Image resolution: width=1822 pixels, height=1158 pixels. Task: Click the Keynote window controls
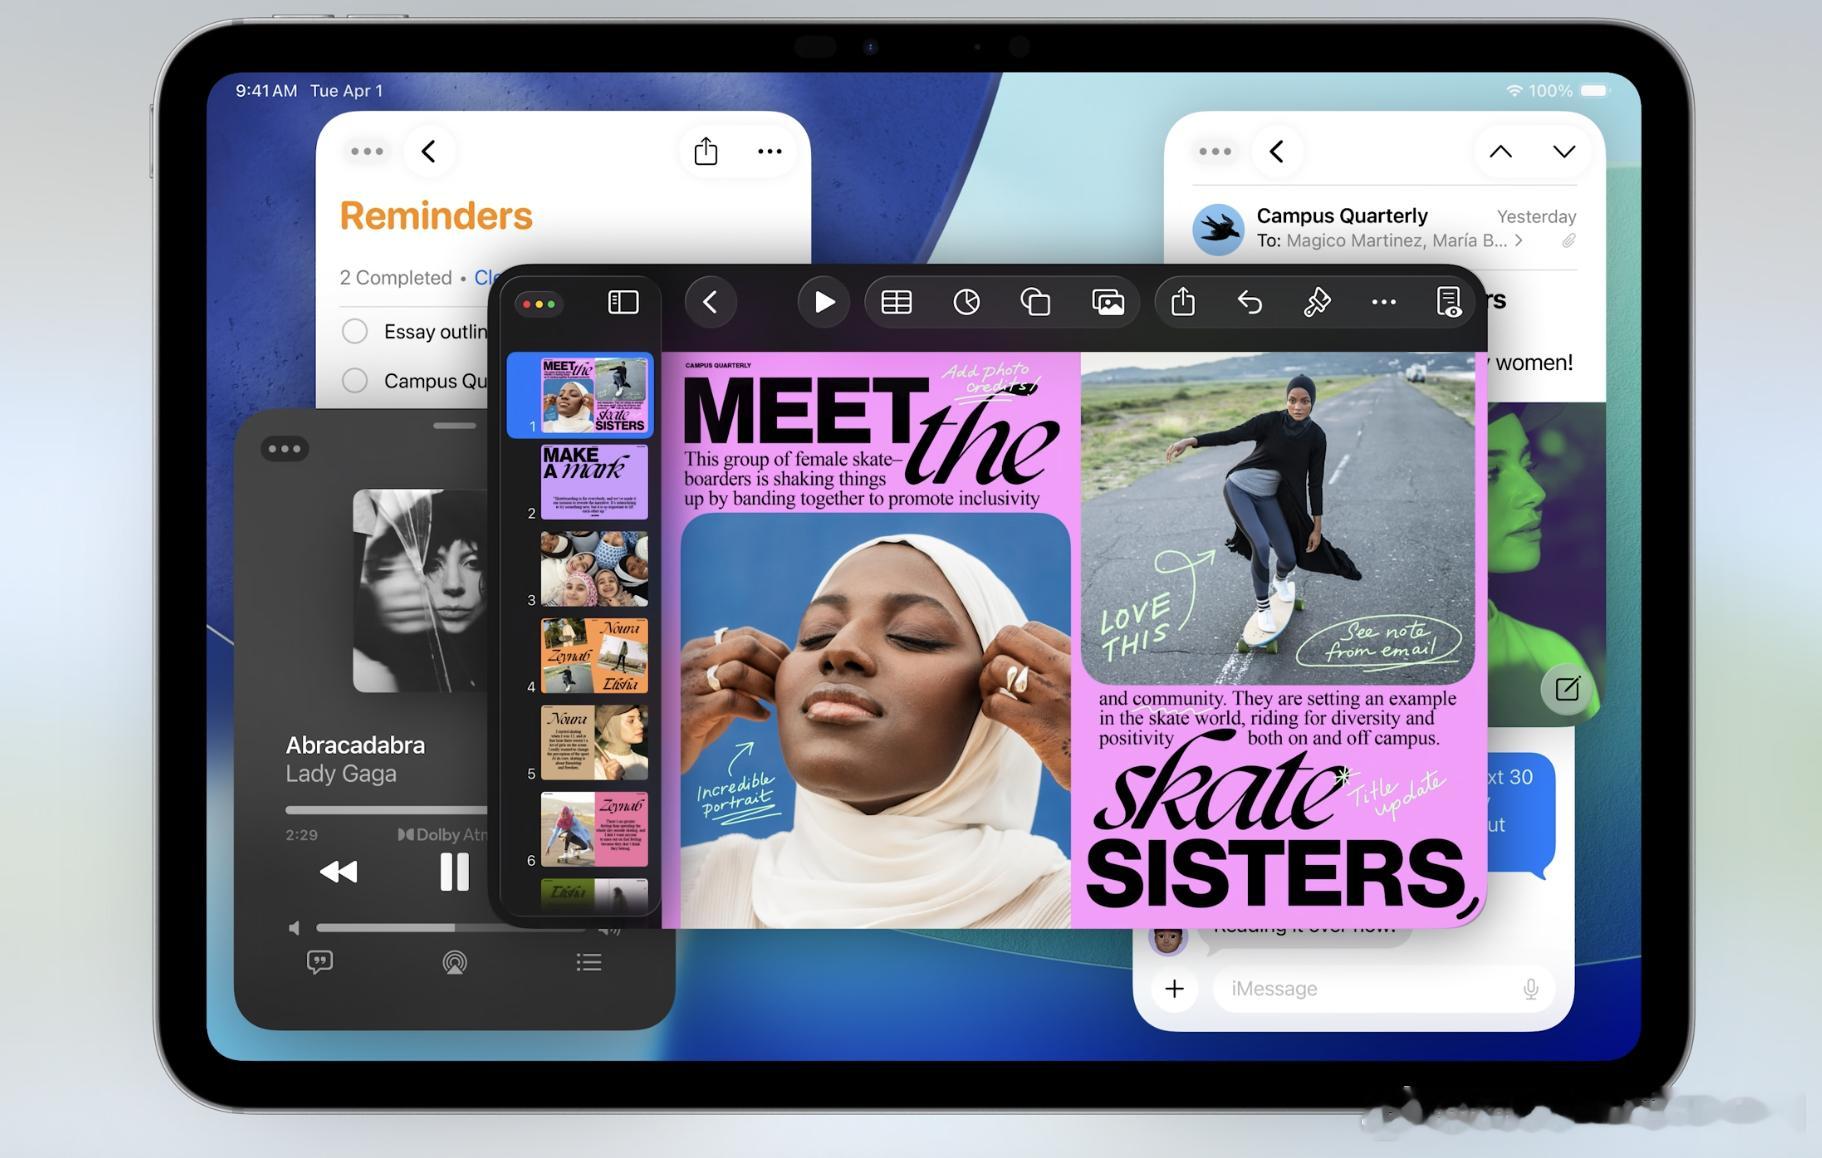pos(539,303)
